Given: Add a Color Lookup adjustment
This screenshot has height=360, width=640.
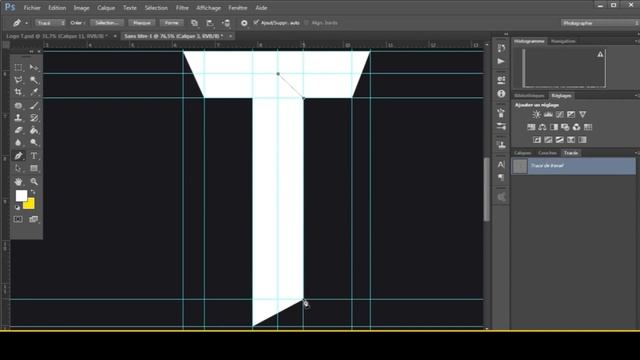Looking at the screenshot, I should 588,127.
